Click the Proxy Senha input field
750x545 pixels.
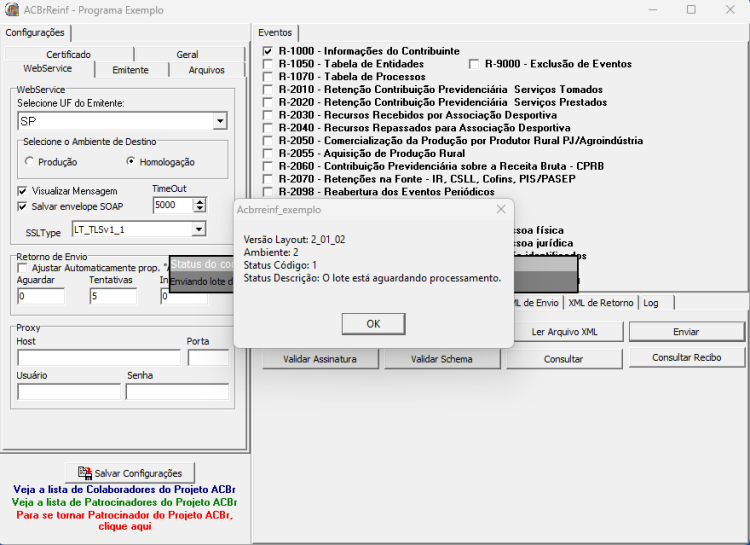(x=177, y=392)
